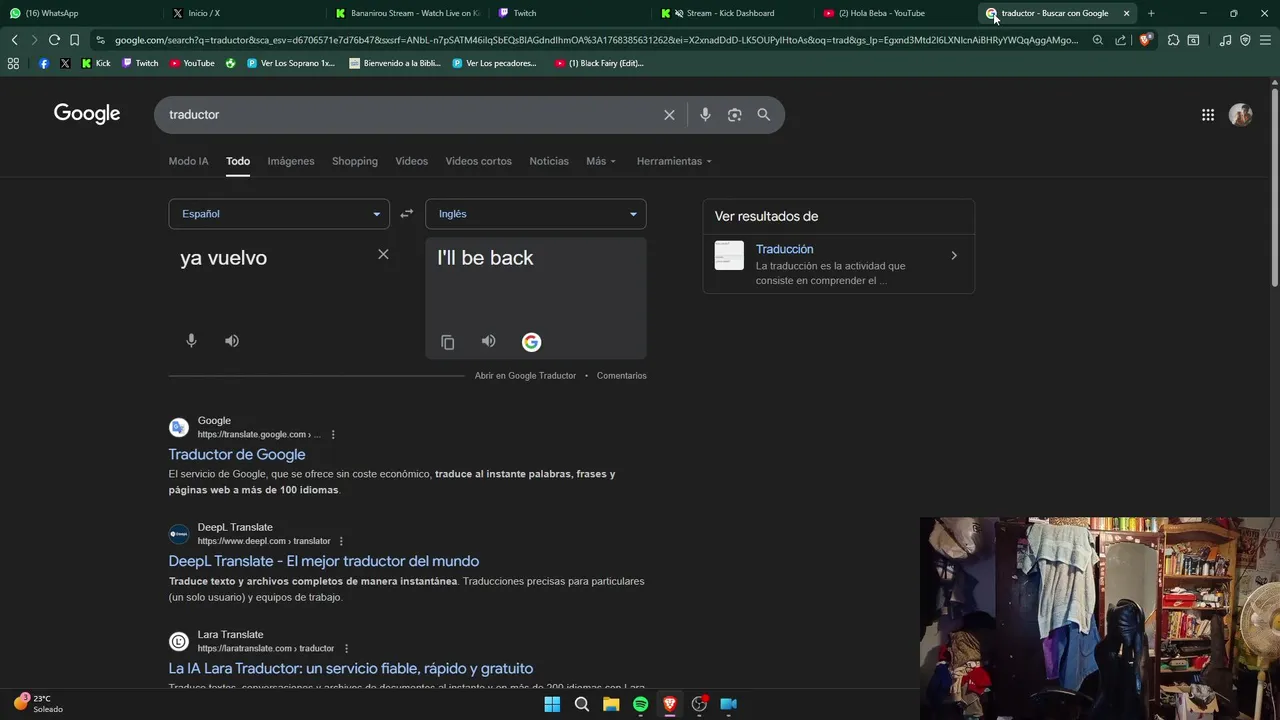The height and width of the screenshot is (720, 1280).
Task: Click the Traducción thumbnail image
Action: pos(729,256)
